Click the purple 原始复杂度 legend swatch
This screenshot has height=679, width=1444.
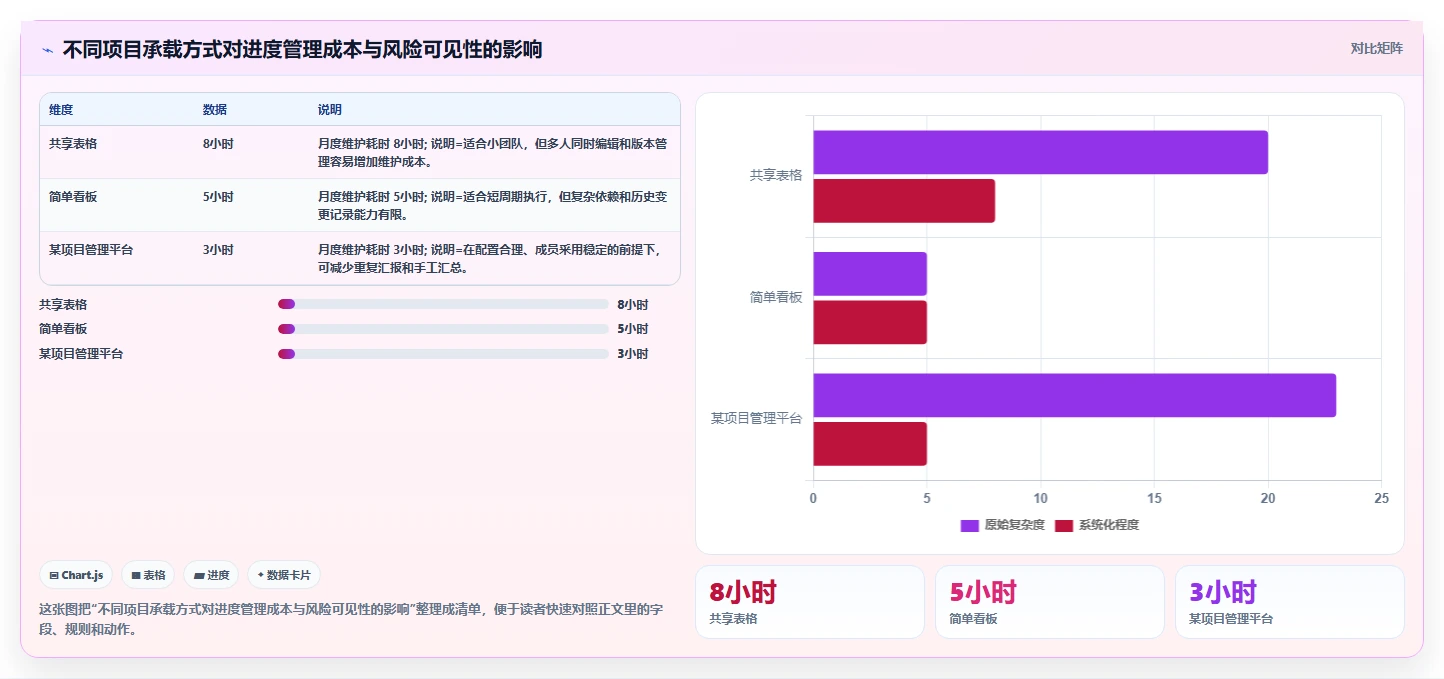970,525
